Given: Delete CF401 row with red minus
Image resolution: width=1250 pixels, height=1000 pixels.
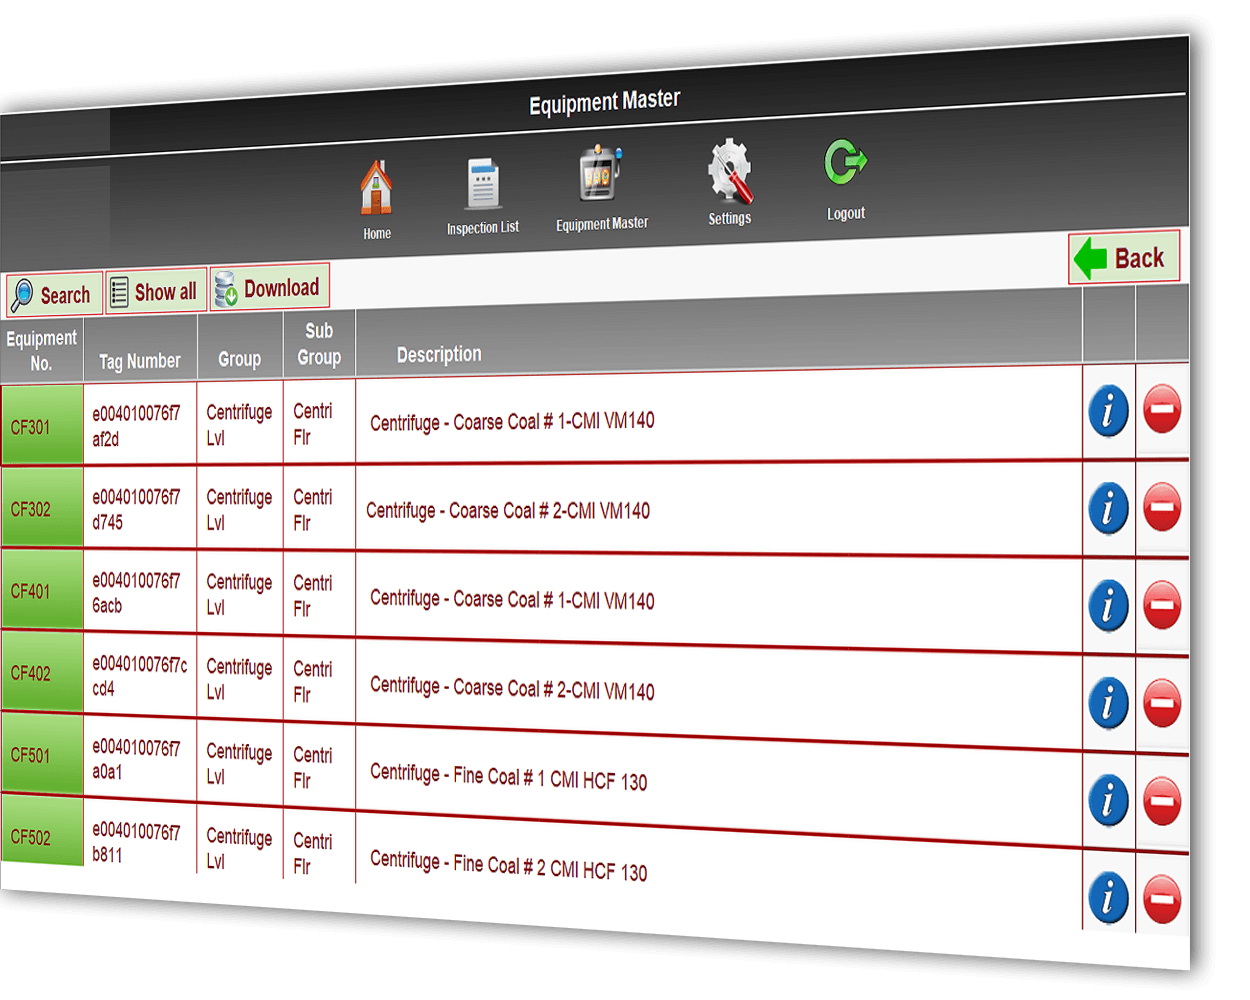Looking at the screenshot, I should coord(1162,605).
